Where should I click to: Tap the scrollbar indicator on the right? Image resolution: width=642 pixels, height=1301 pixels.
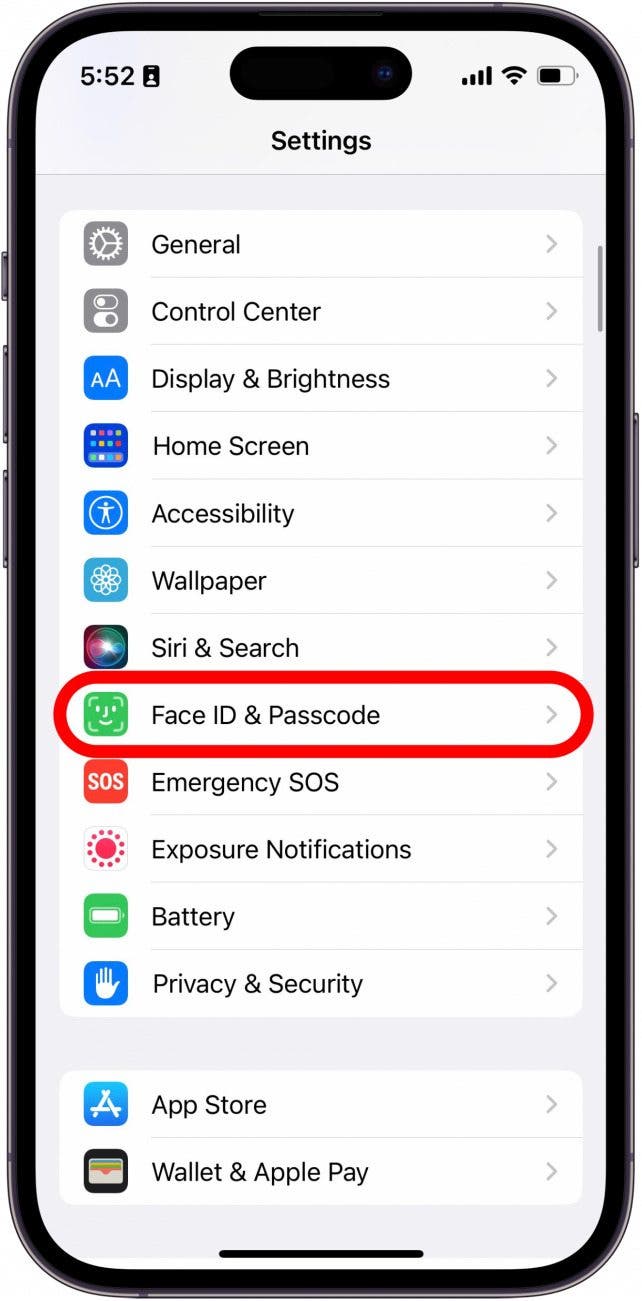[x=600, y=288]
